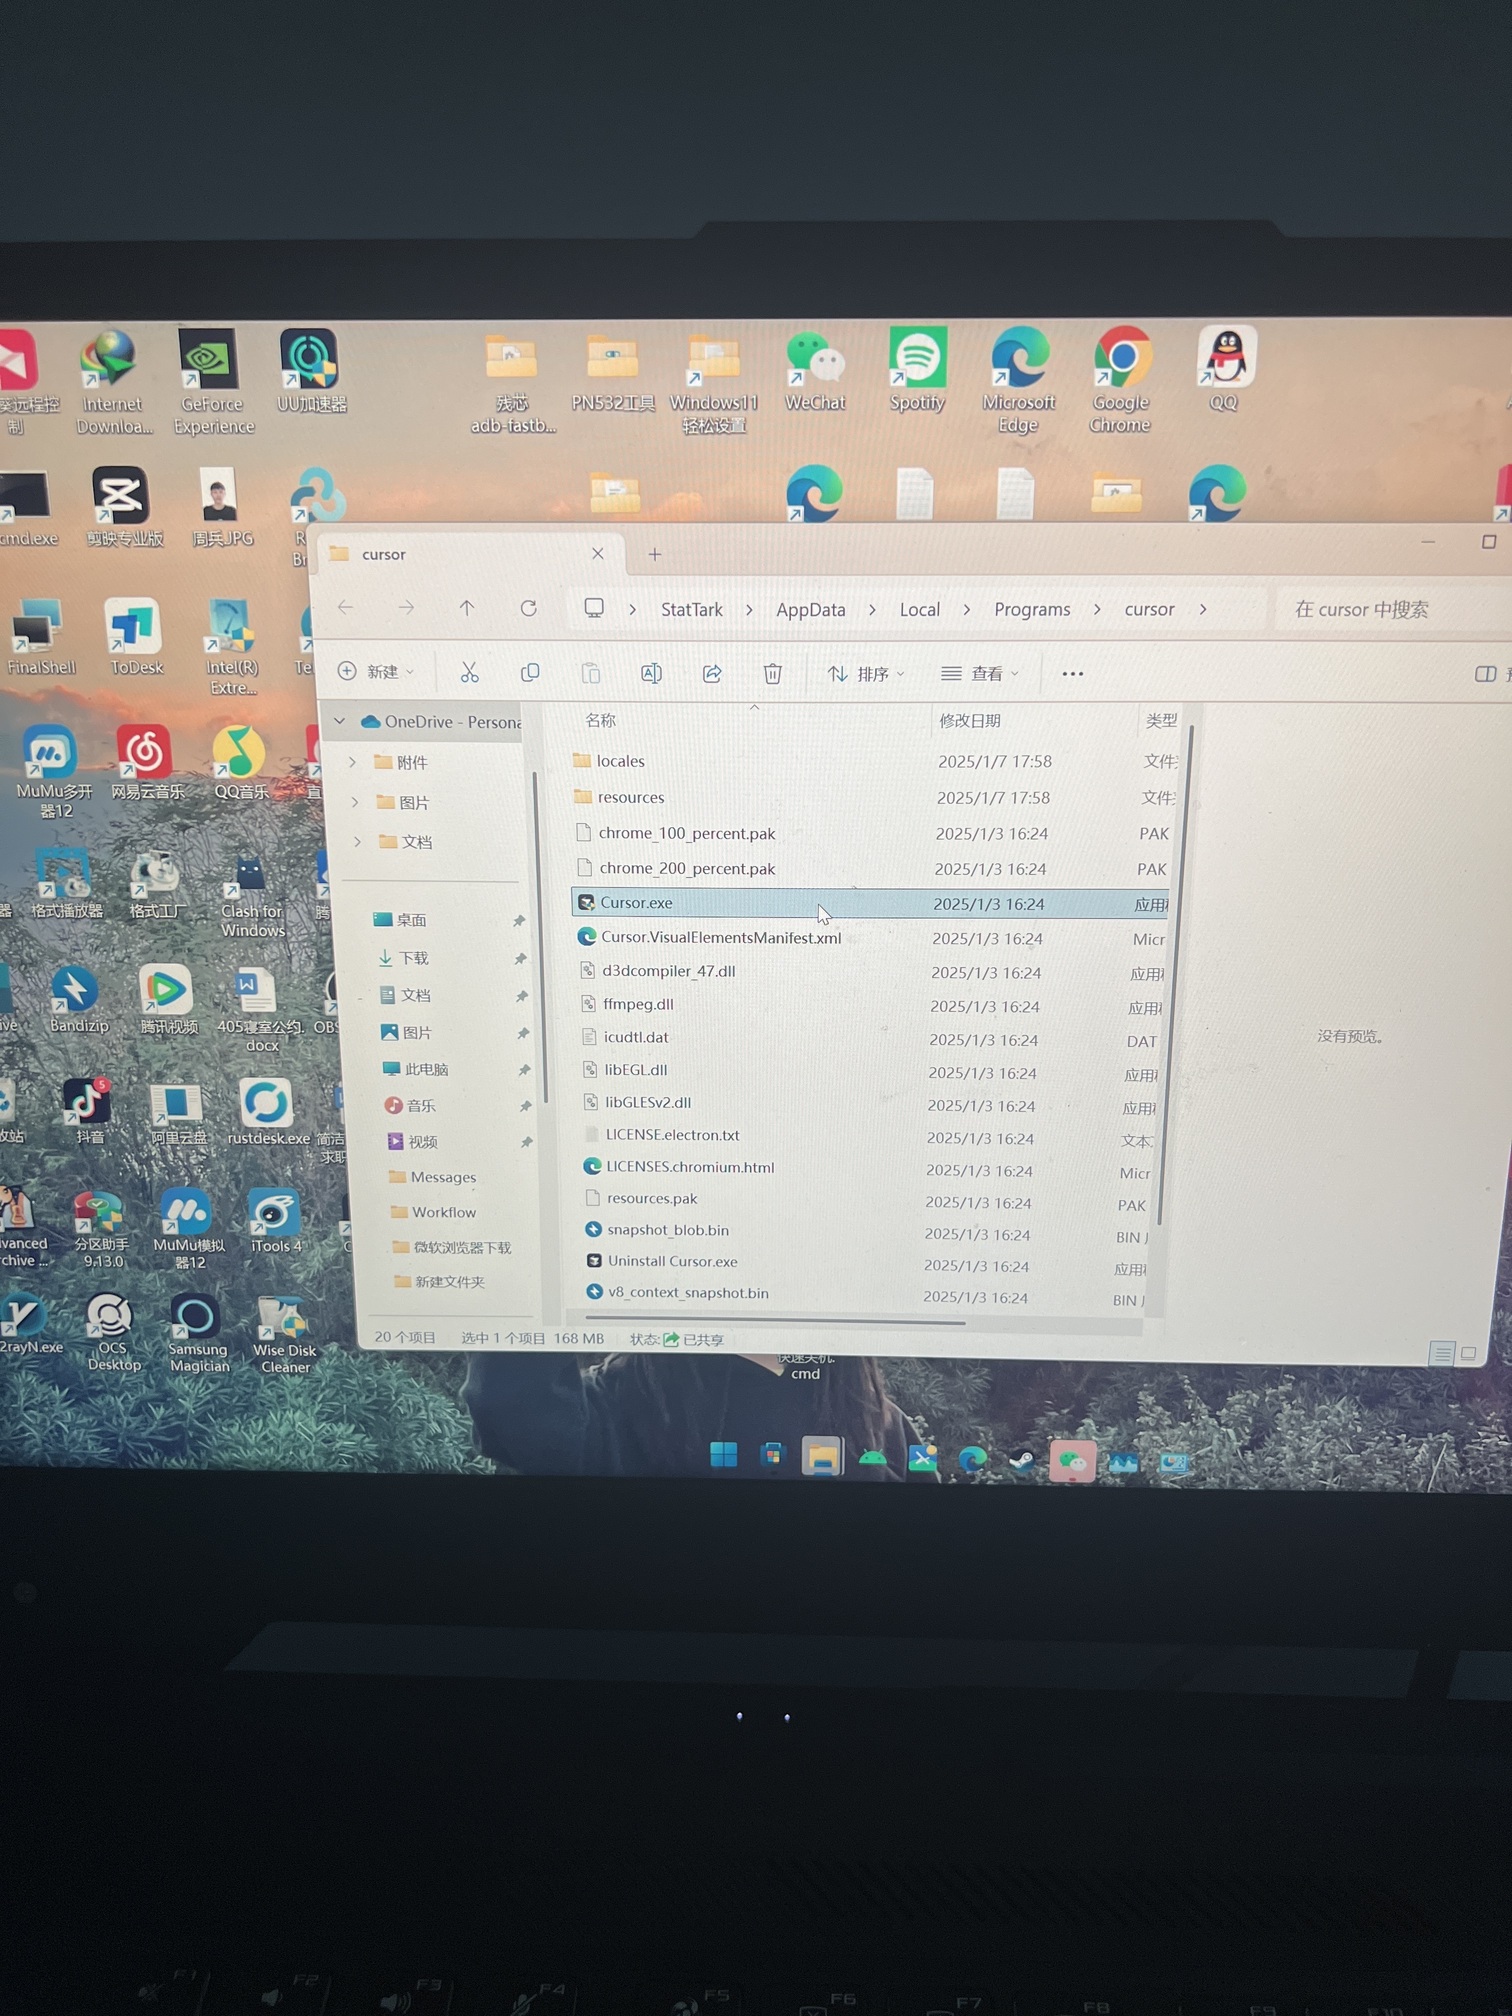Click the Rename icon in Explorer toolbar
The image size is (1512, 2016).
(651, 673)
